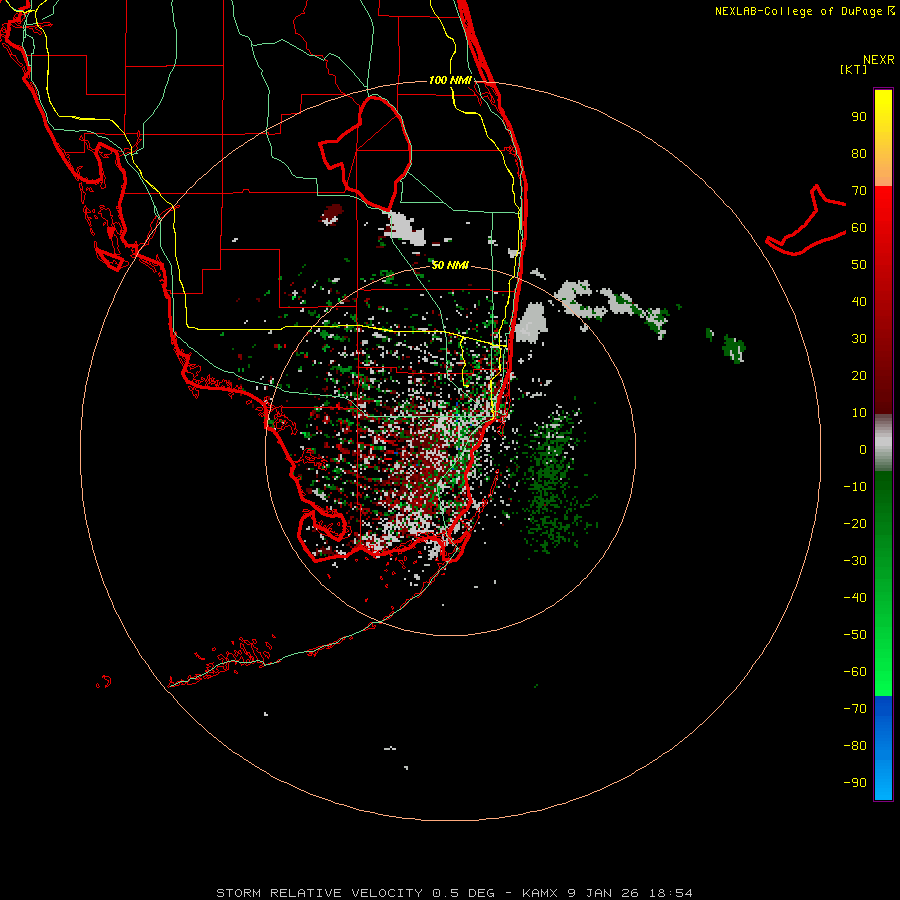Click the -90 value on velocity scale
900x900 pixels.
(x=855, y=782)
